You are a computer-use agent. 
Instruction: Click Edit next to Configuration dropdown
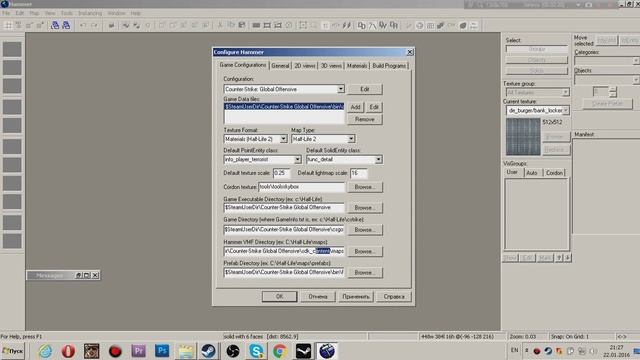pyautogui.click(x=365, y=89)
